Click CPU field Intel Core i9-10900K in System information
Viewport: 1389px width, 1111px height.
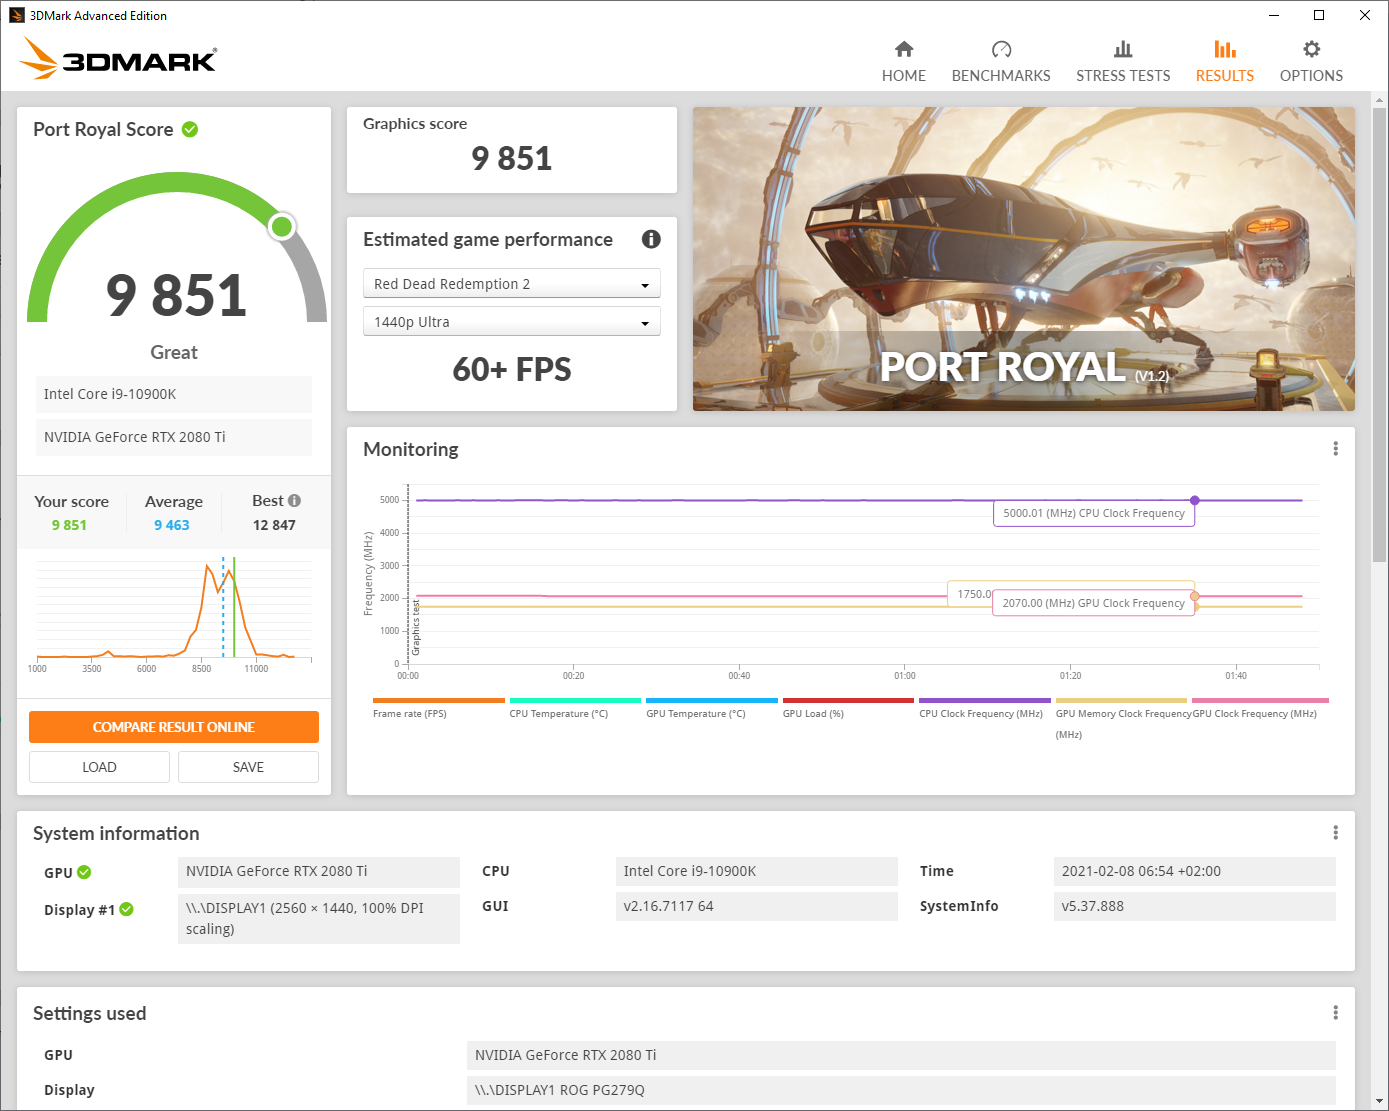pyautogui.click(x=756, y=871)
